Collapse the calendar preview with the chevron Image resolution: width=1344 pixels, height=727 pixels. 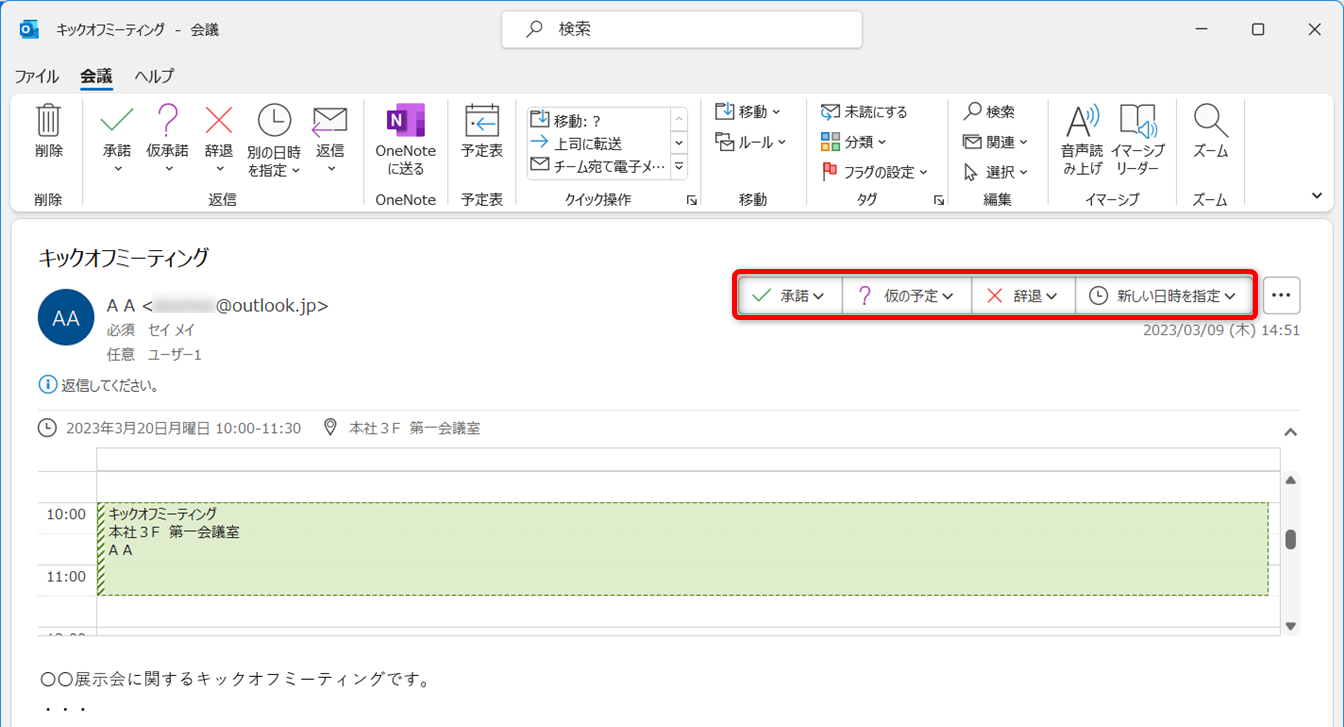click(1290, 432)
